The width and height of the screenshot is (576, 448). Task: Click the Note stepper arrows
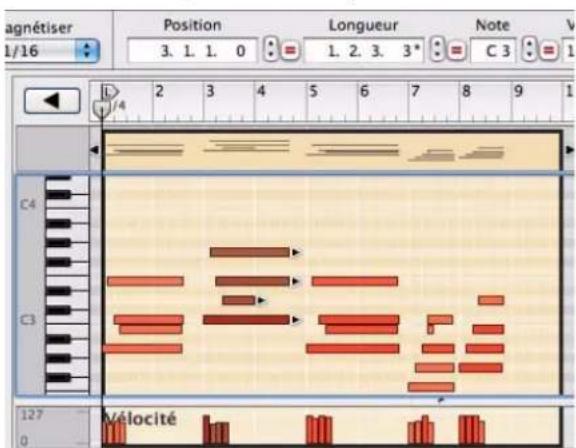point(529,49)
